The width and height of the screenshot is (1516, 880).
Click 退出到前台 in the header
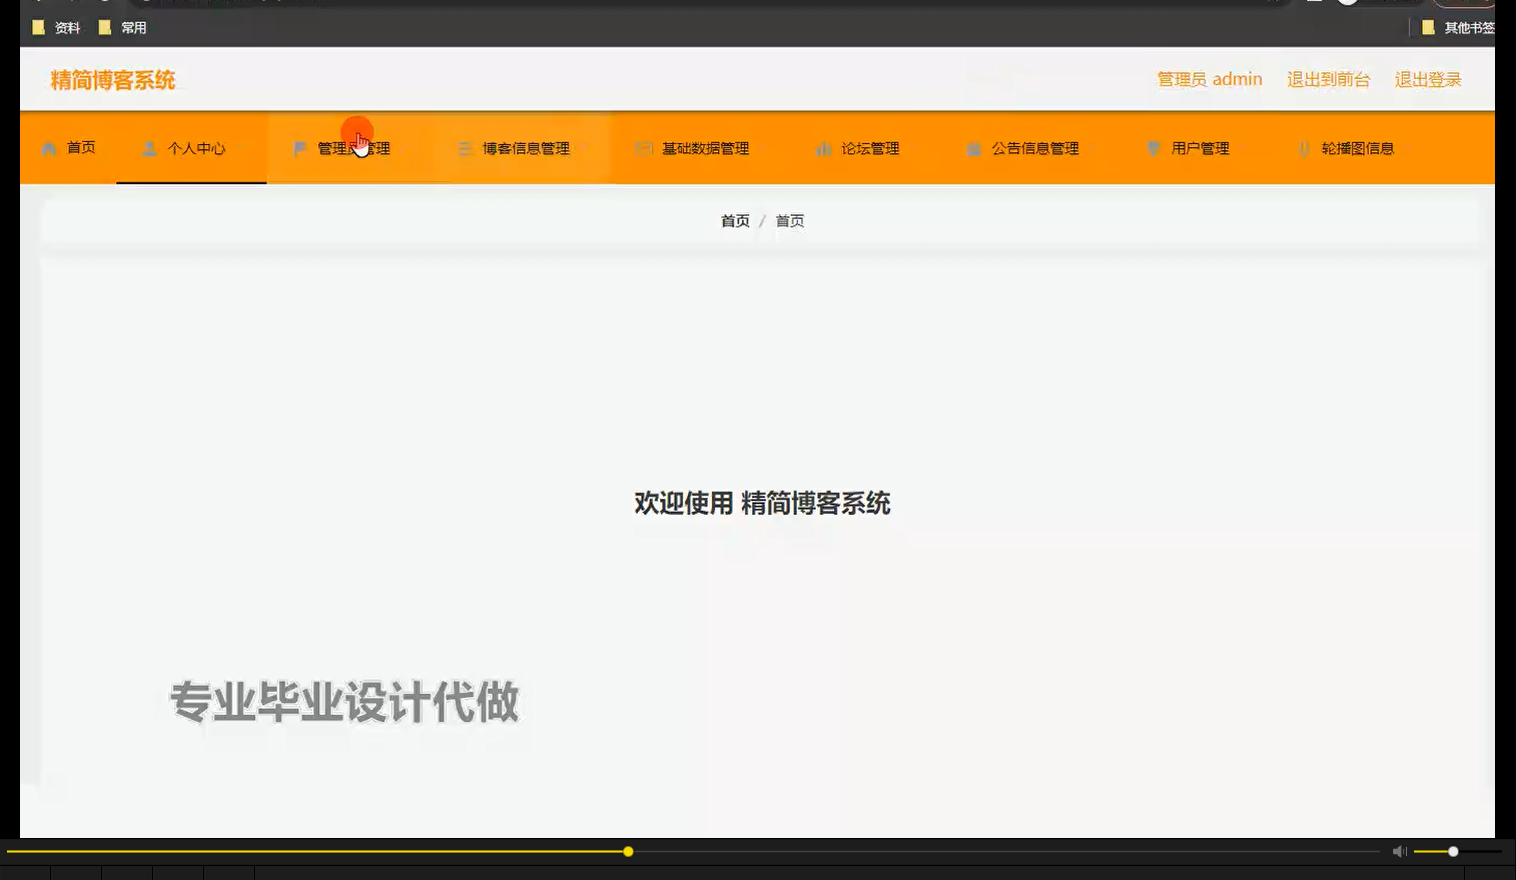point(1329,79)
